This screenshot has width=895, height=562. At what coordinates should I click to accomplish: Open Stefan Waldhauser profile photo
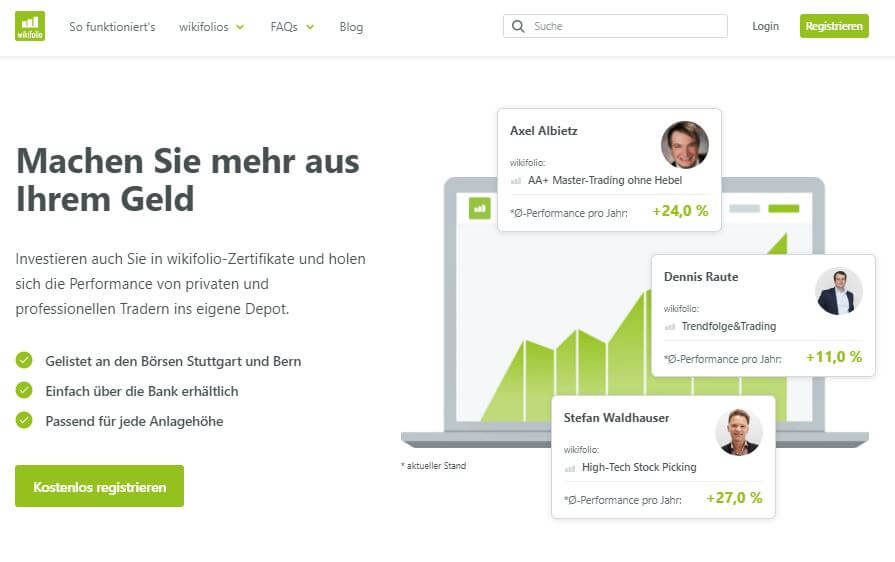point(739,432)
